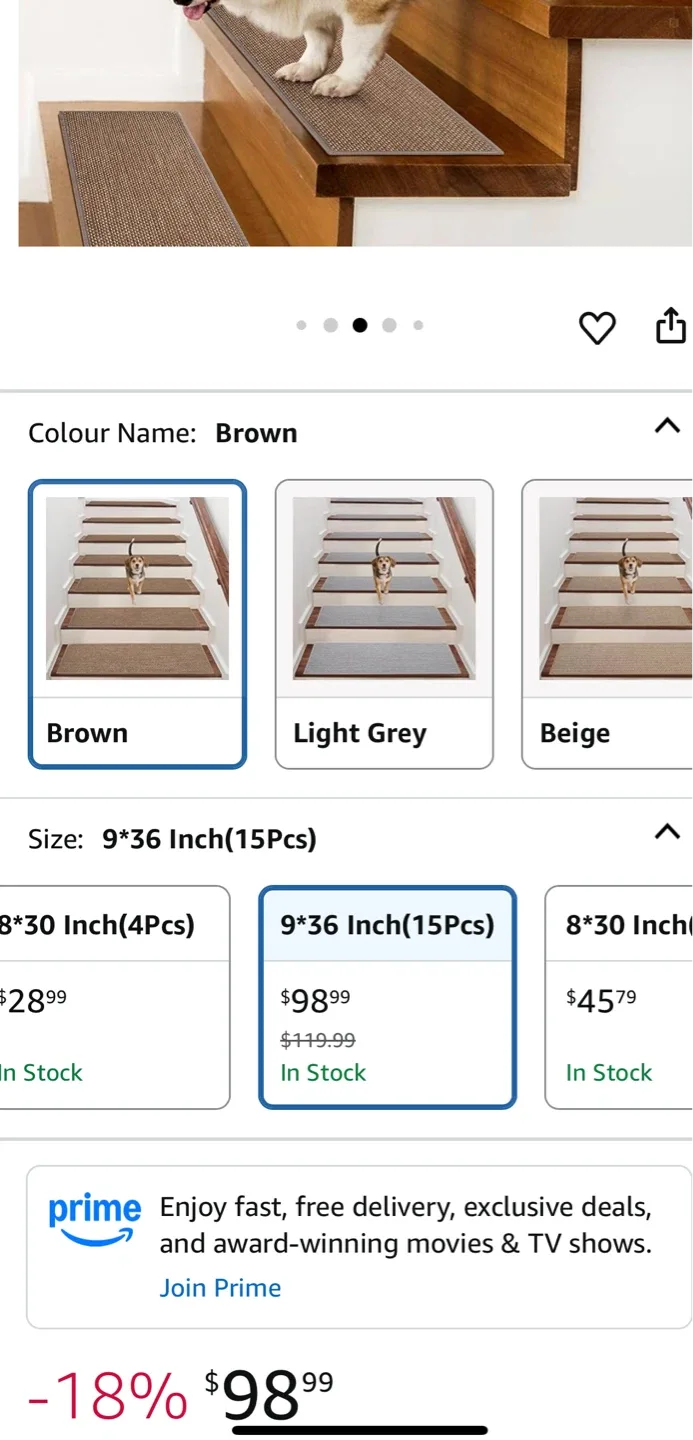Select the third carousel navigation dot
The height and width of the screenshot is (1440, 693).
[360, 325]
